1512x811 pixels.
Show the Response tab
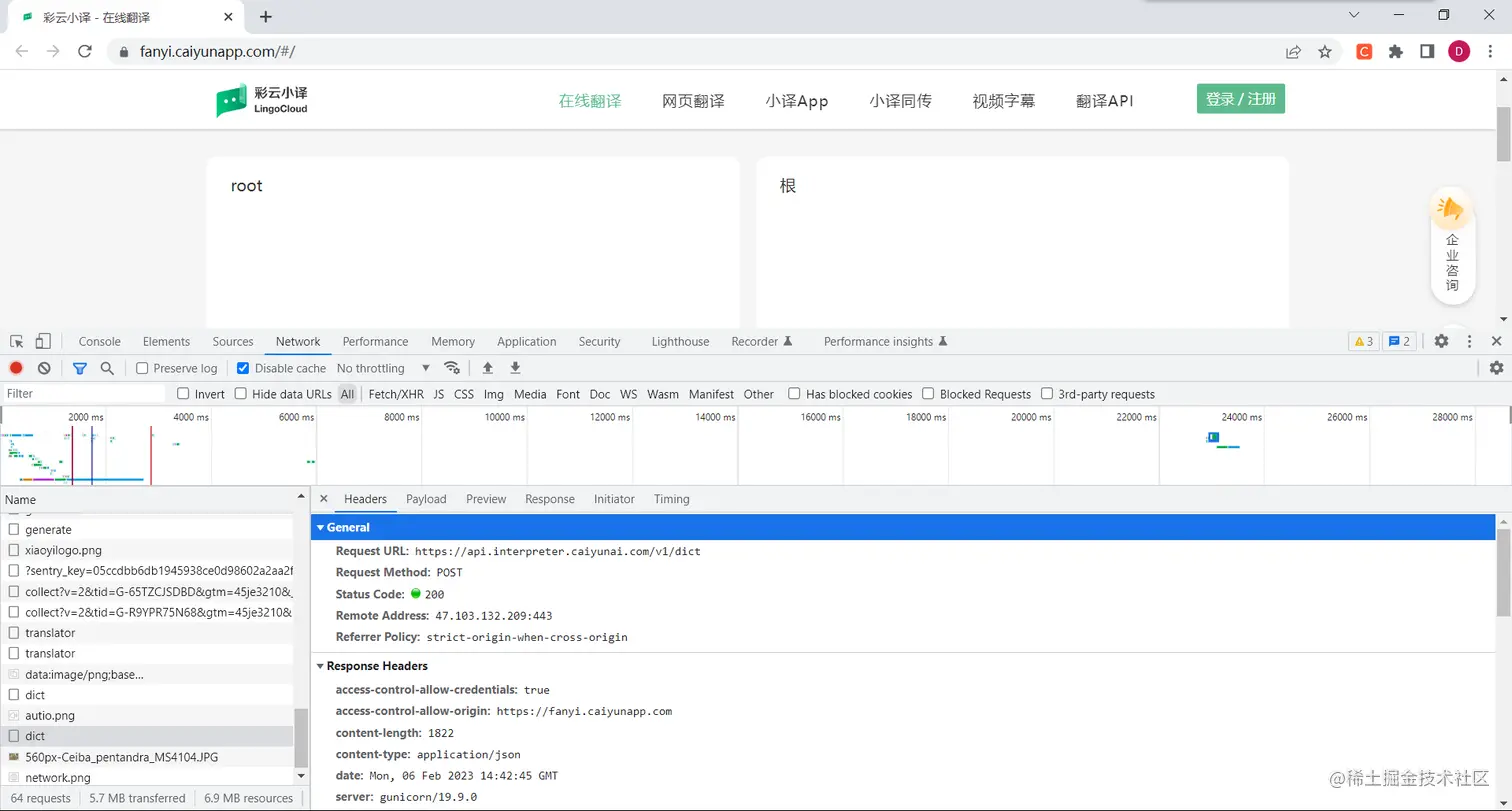coord(550,499)
